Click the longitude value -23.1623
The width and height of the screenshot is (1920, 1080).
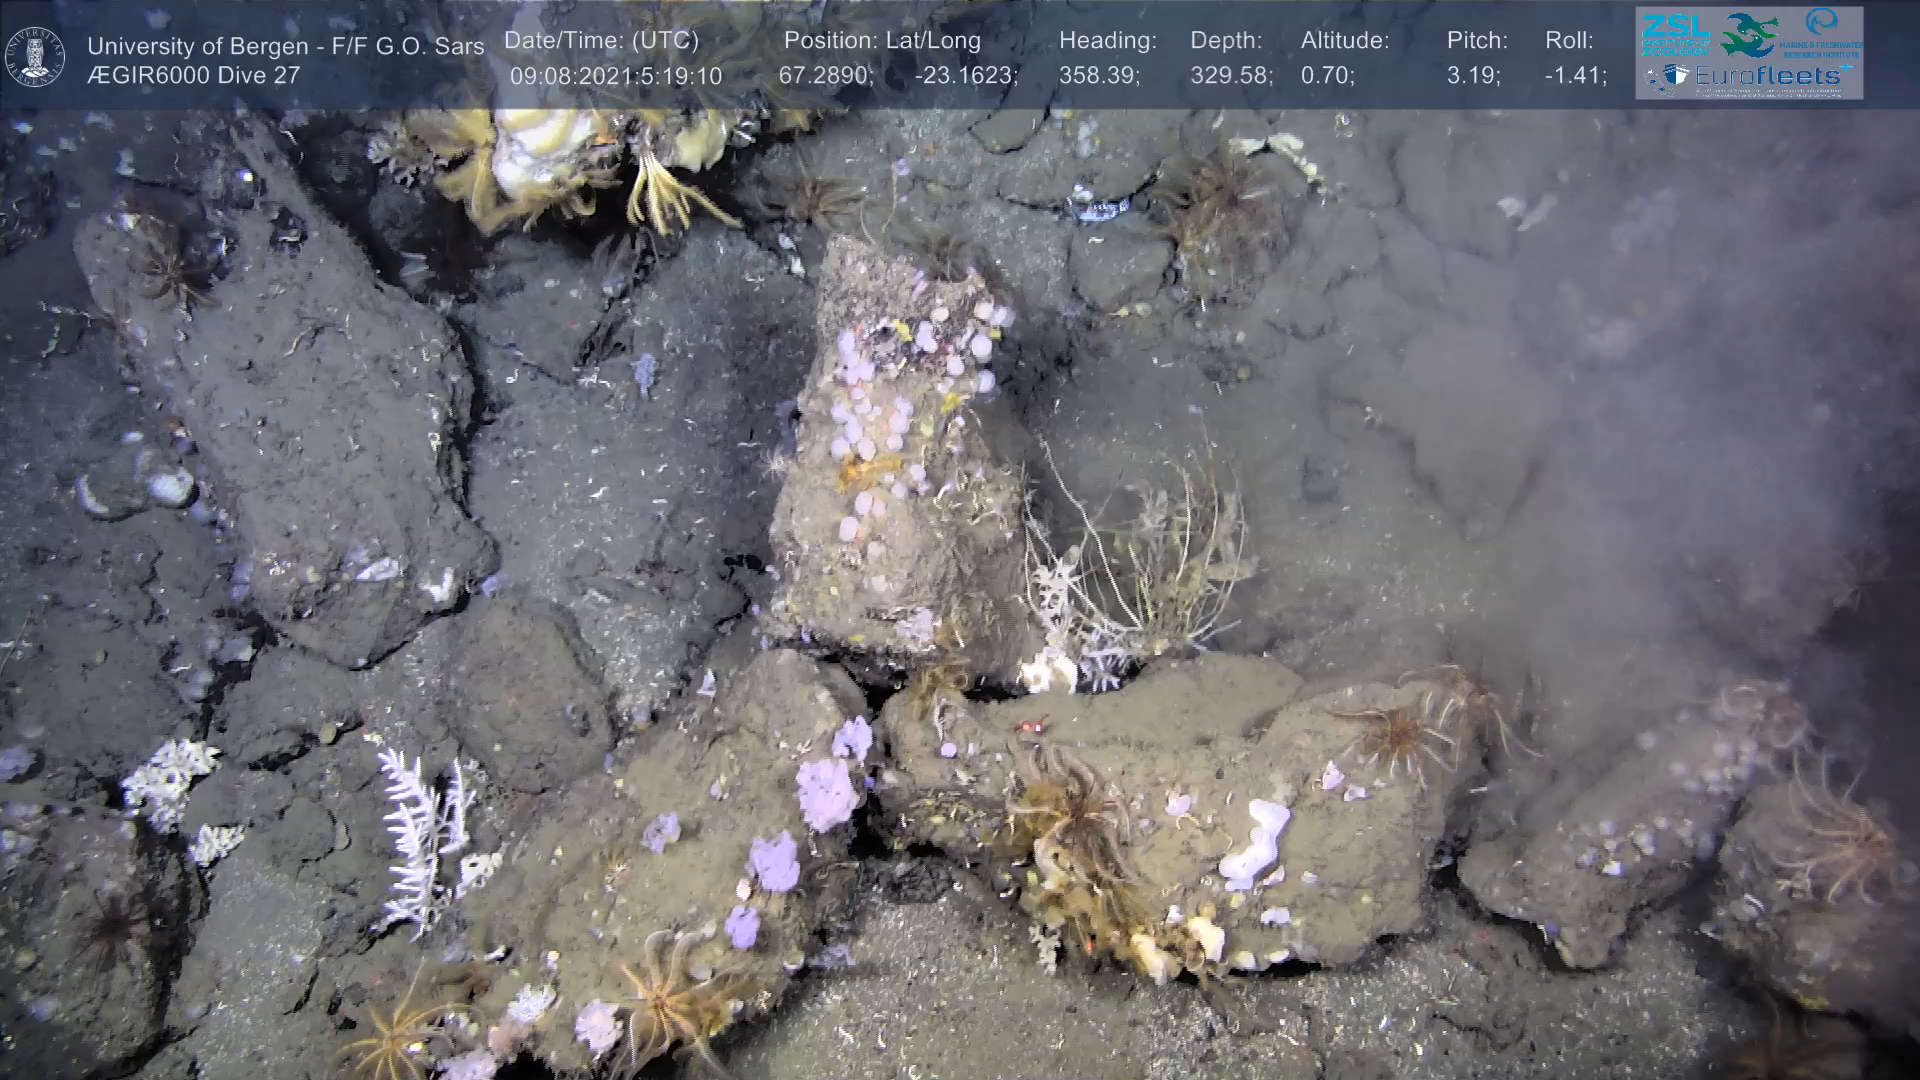click(965, 76)
